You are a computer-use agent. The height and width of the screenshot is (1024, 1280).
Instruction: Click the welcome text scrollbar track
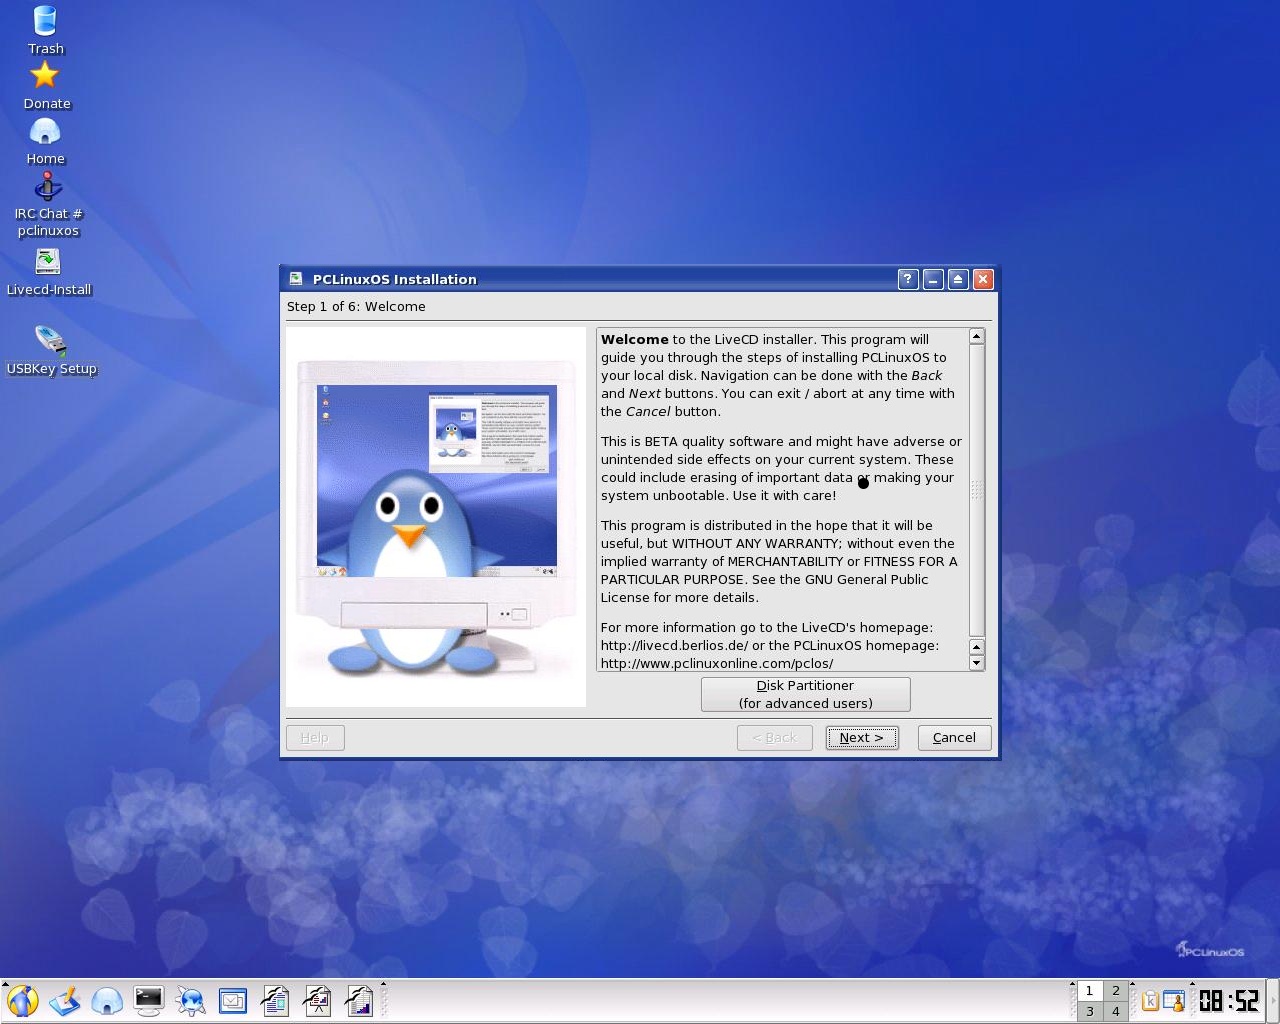(977, 490)
